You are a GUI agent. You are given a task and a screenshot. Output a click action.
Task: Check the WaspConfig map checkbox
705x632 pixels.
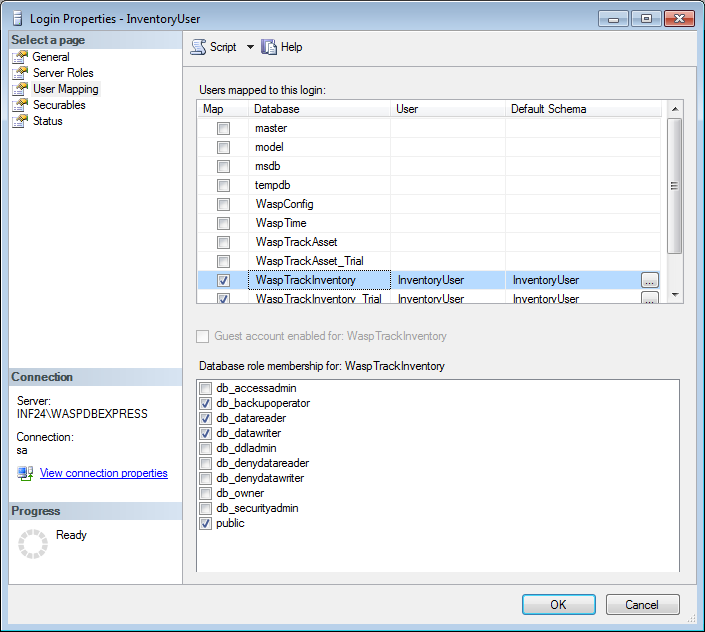223,205
